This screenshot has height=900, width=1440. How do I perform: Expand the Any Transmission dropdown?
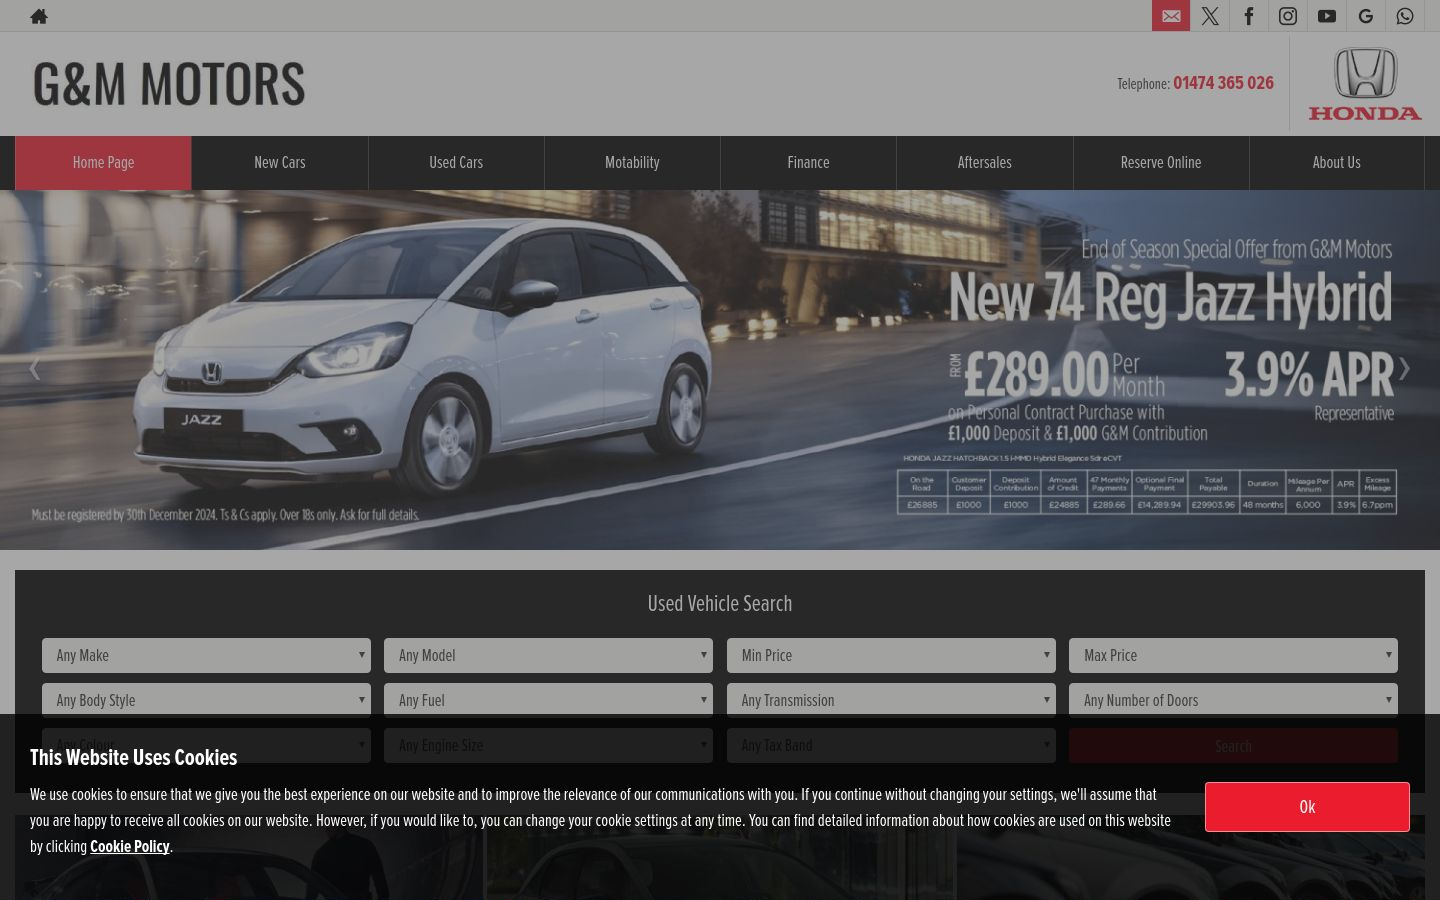pyautogui.click(x=891, y=699)
